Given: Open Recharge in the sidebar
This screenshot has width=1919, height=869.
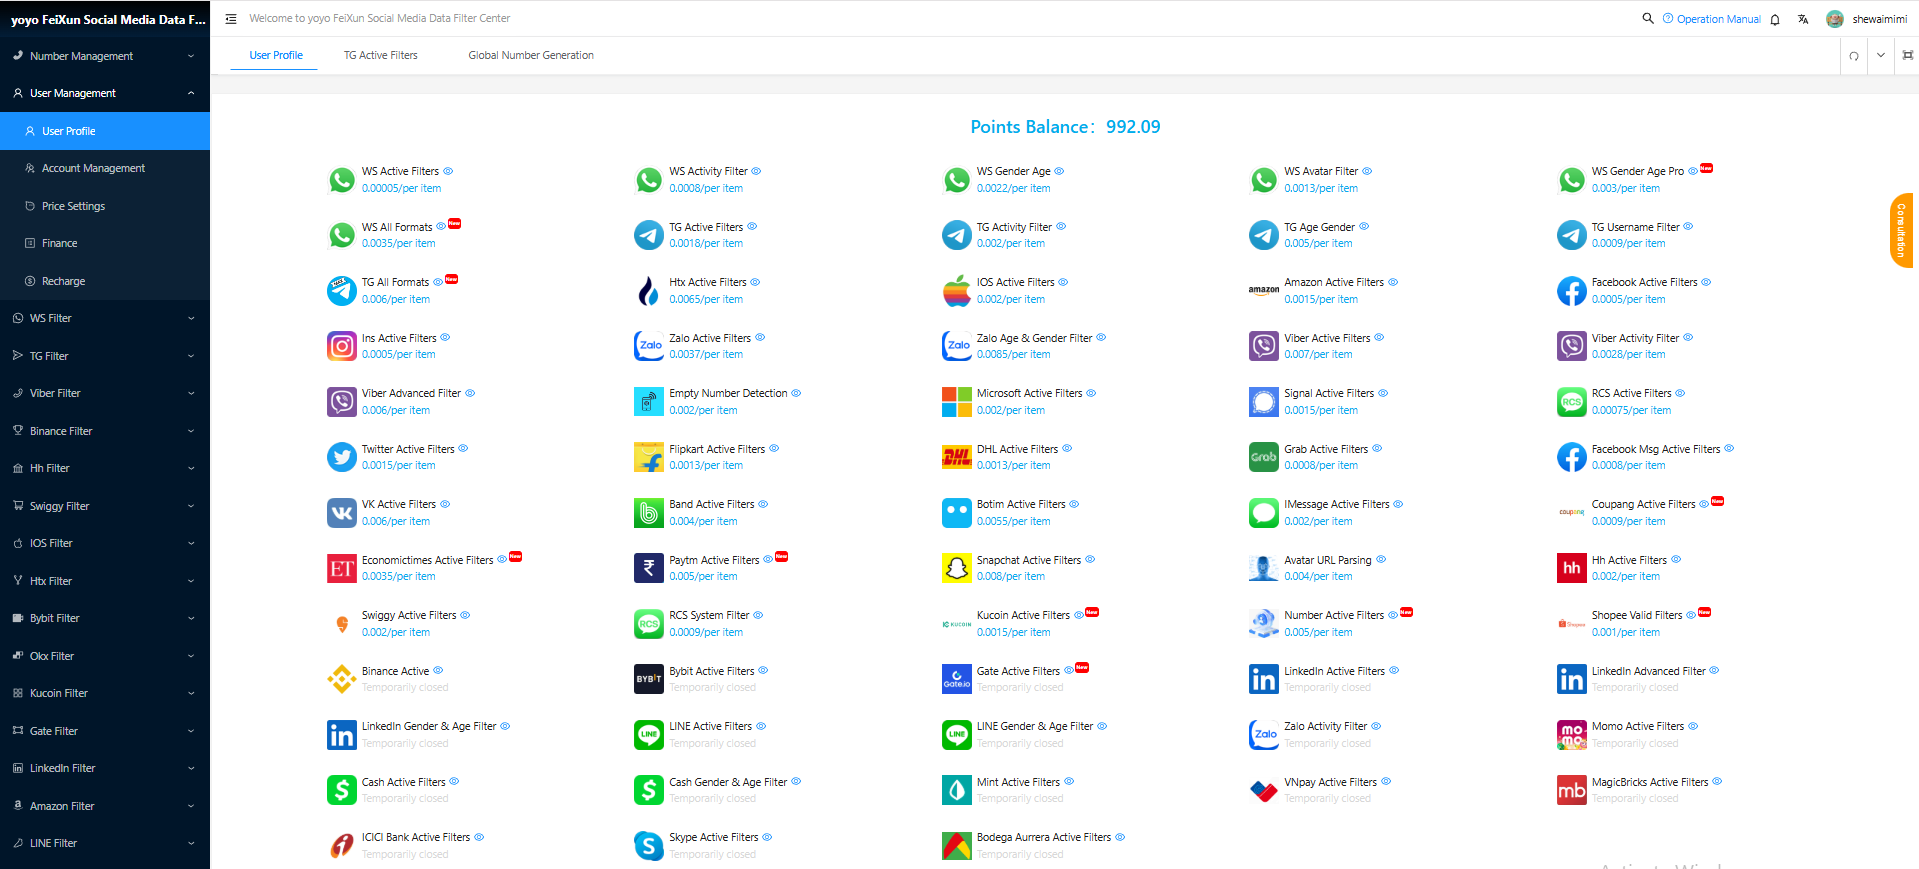Looking at the screenshot, I should pyautogui.click(x=105, y=281).
